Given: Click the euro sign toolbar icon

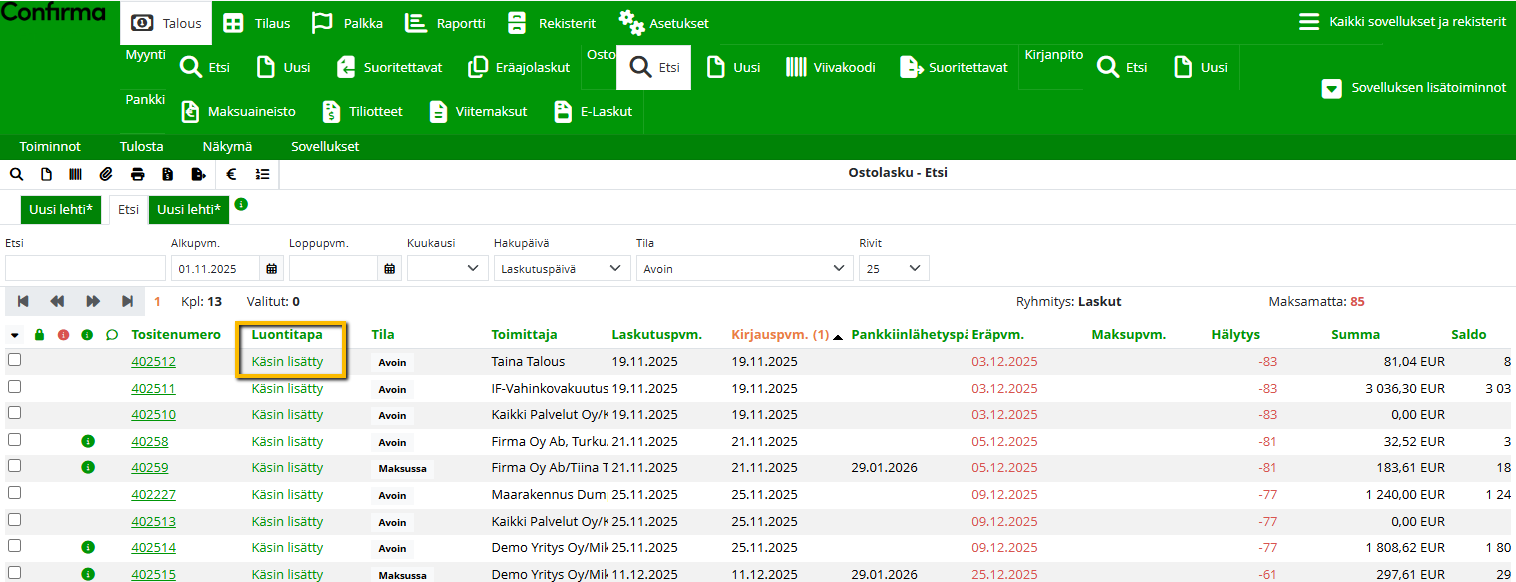Looking at the screenshot, I should (231, 174).
